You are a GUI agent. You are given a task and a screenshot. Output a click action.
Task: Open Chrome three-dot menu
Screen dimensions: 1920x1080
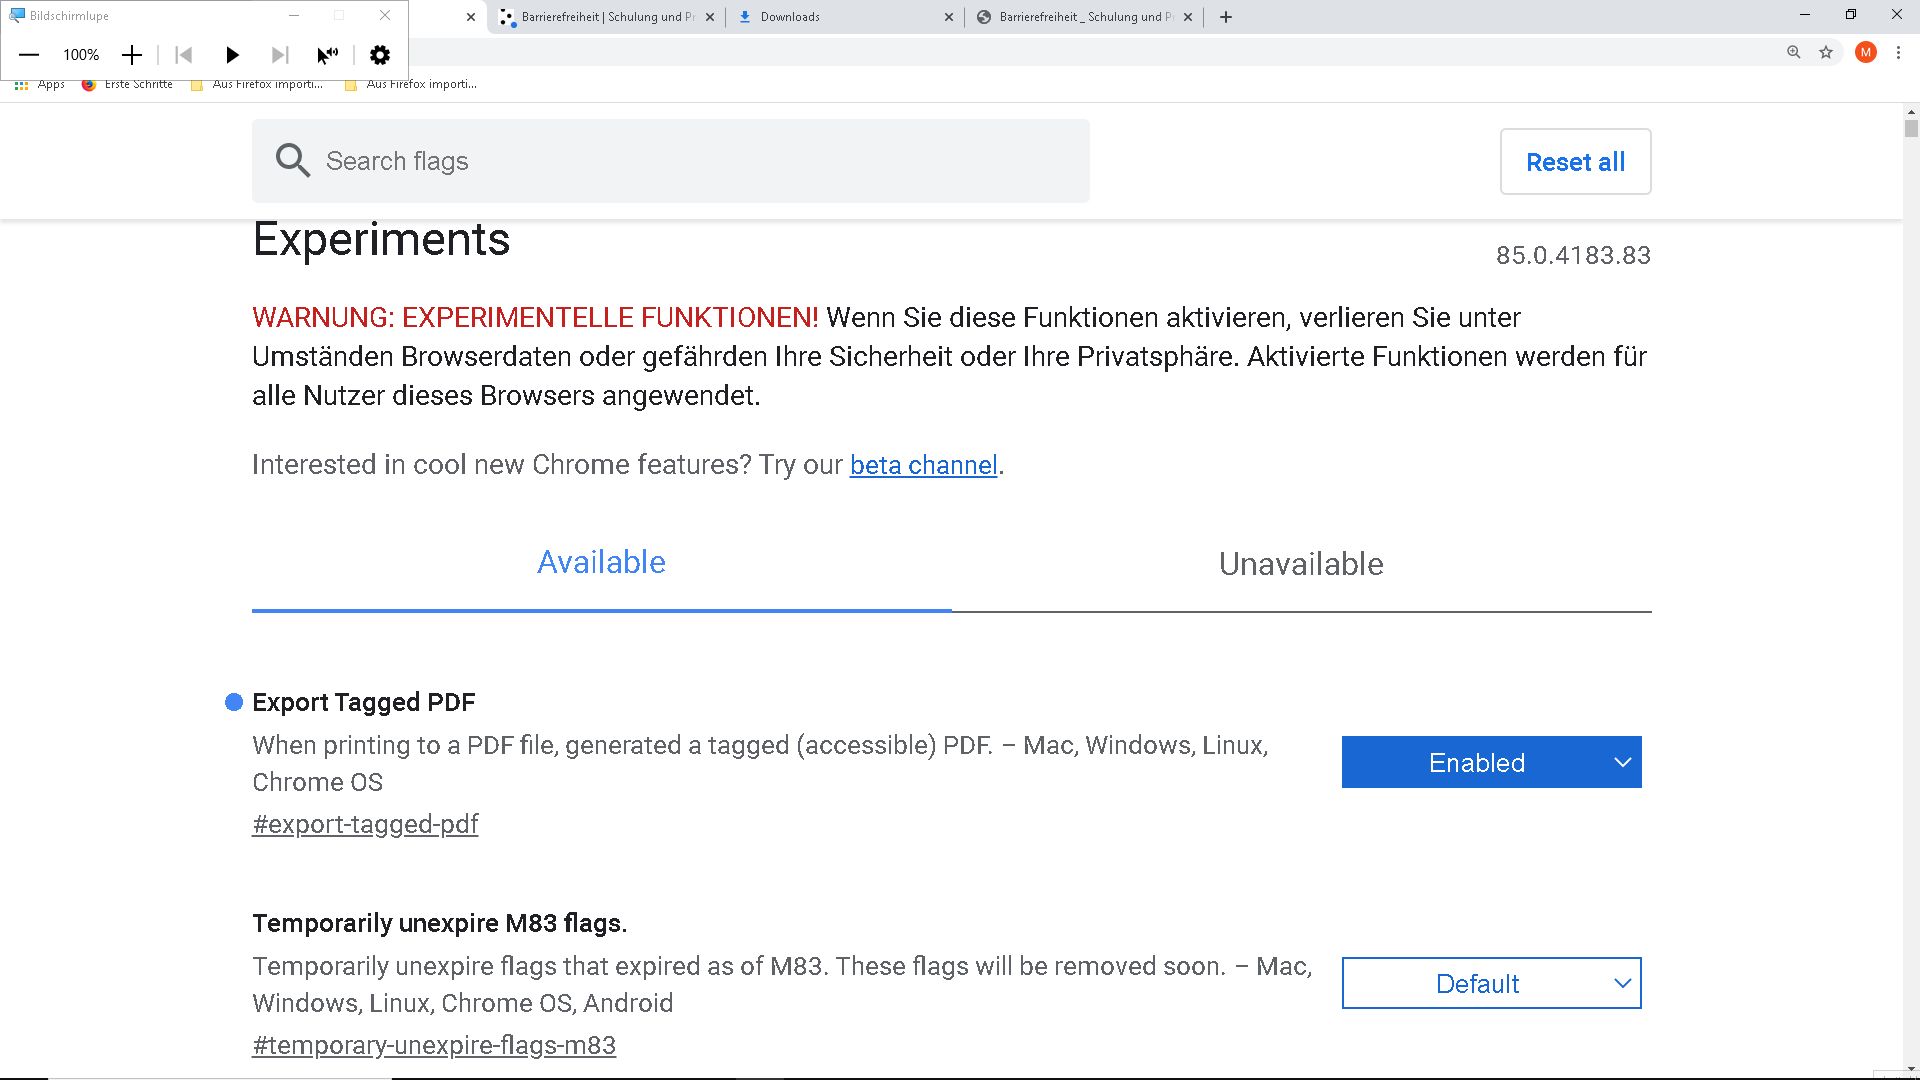[1898, 52]
